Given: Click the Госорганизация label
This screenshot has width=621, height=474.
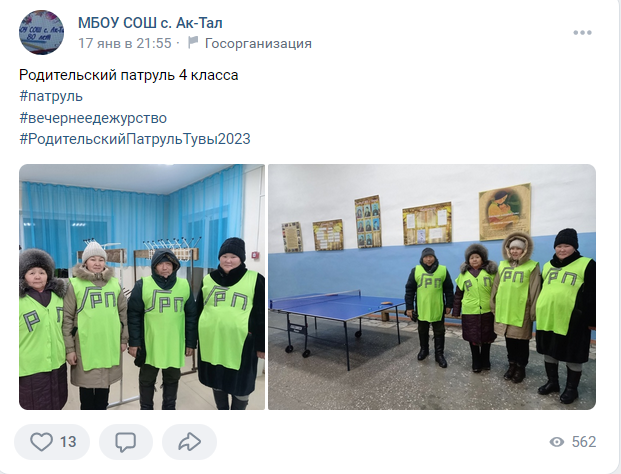Looking at the screenshot, I should (258, 43).
